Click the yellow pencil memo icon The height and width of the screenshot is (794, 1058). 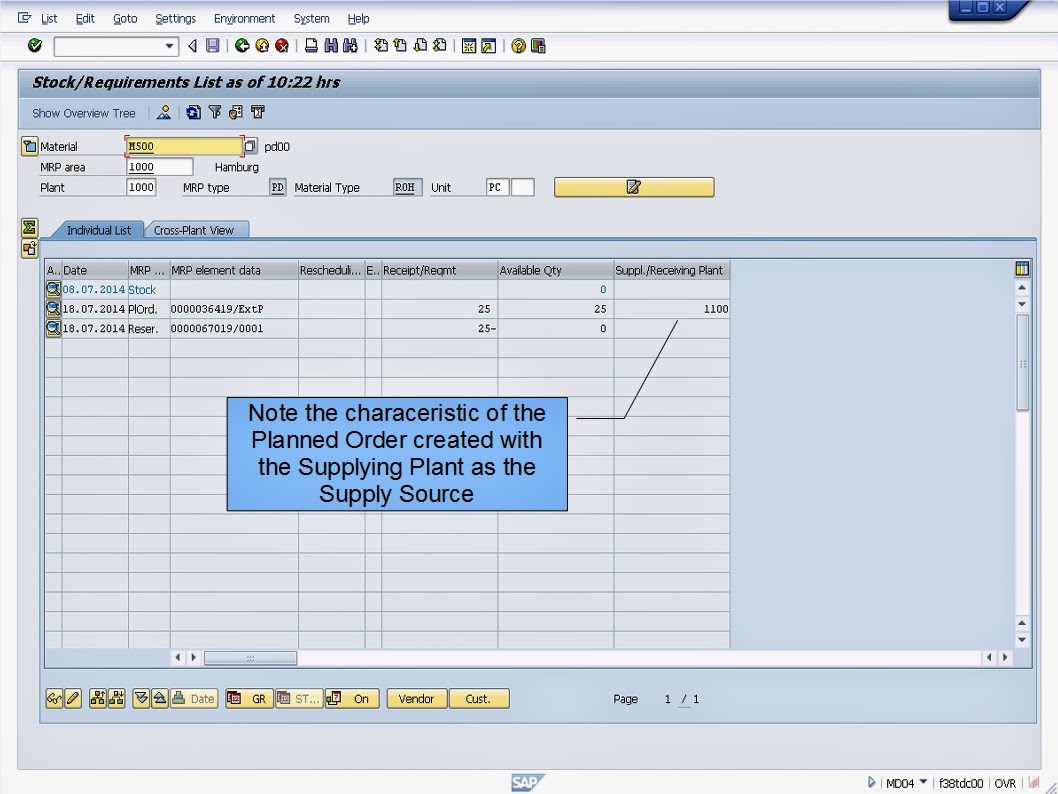(x=635, y=186)
